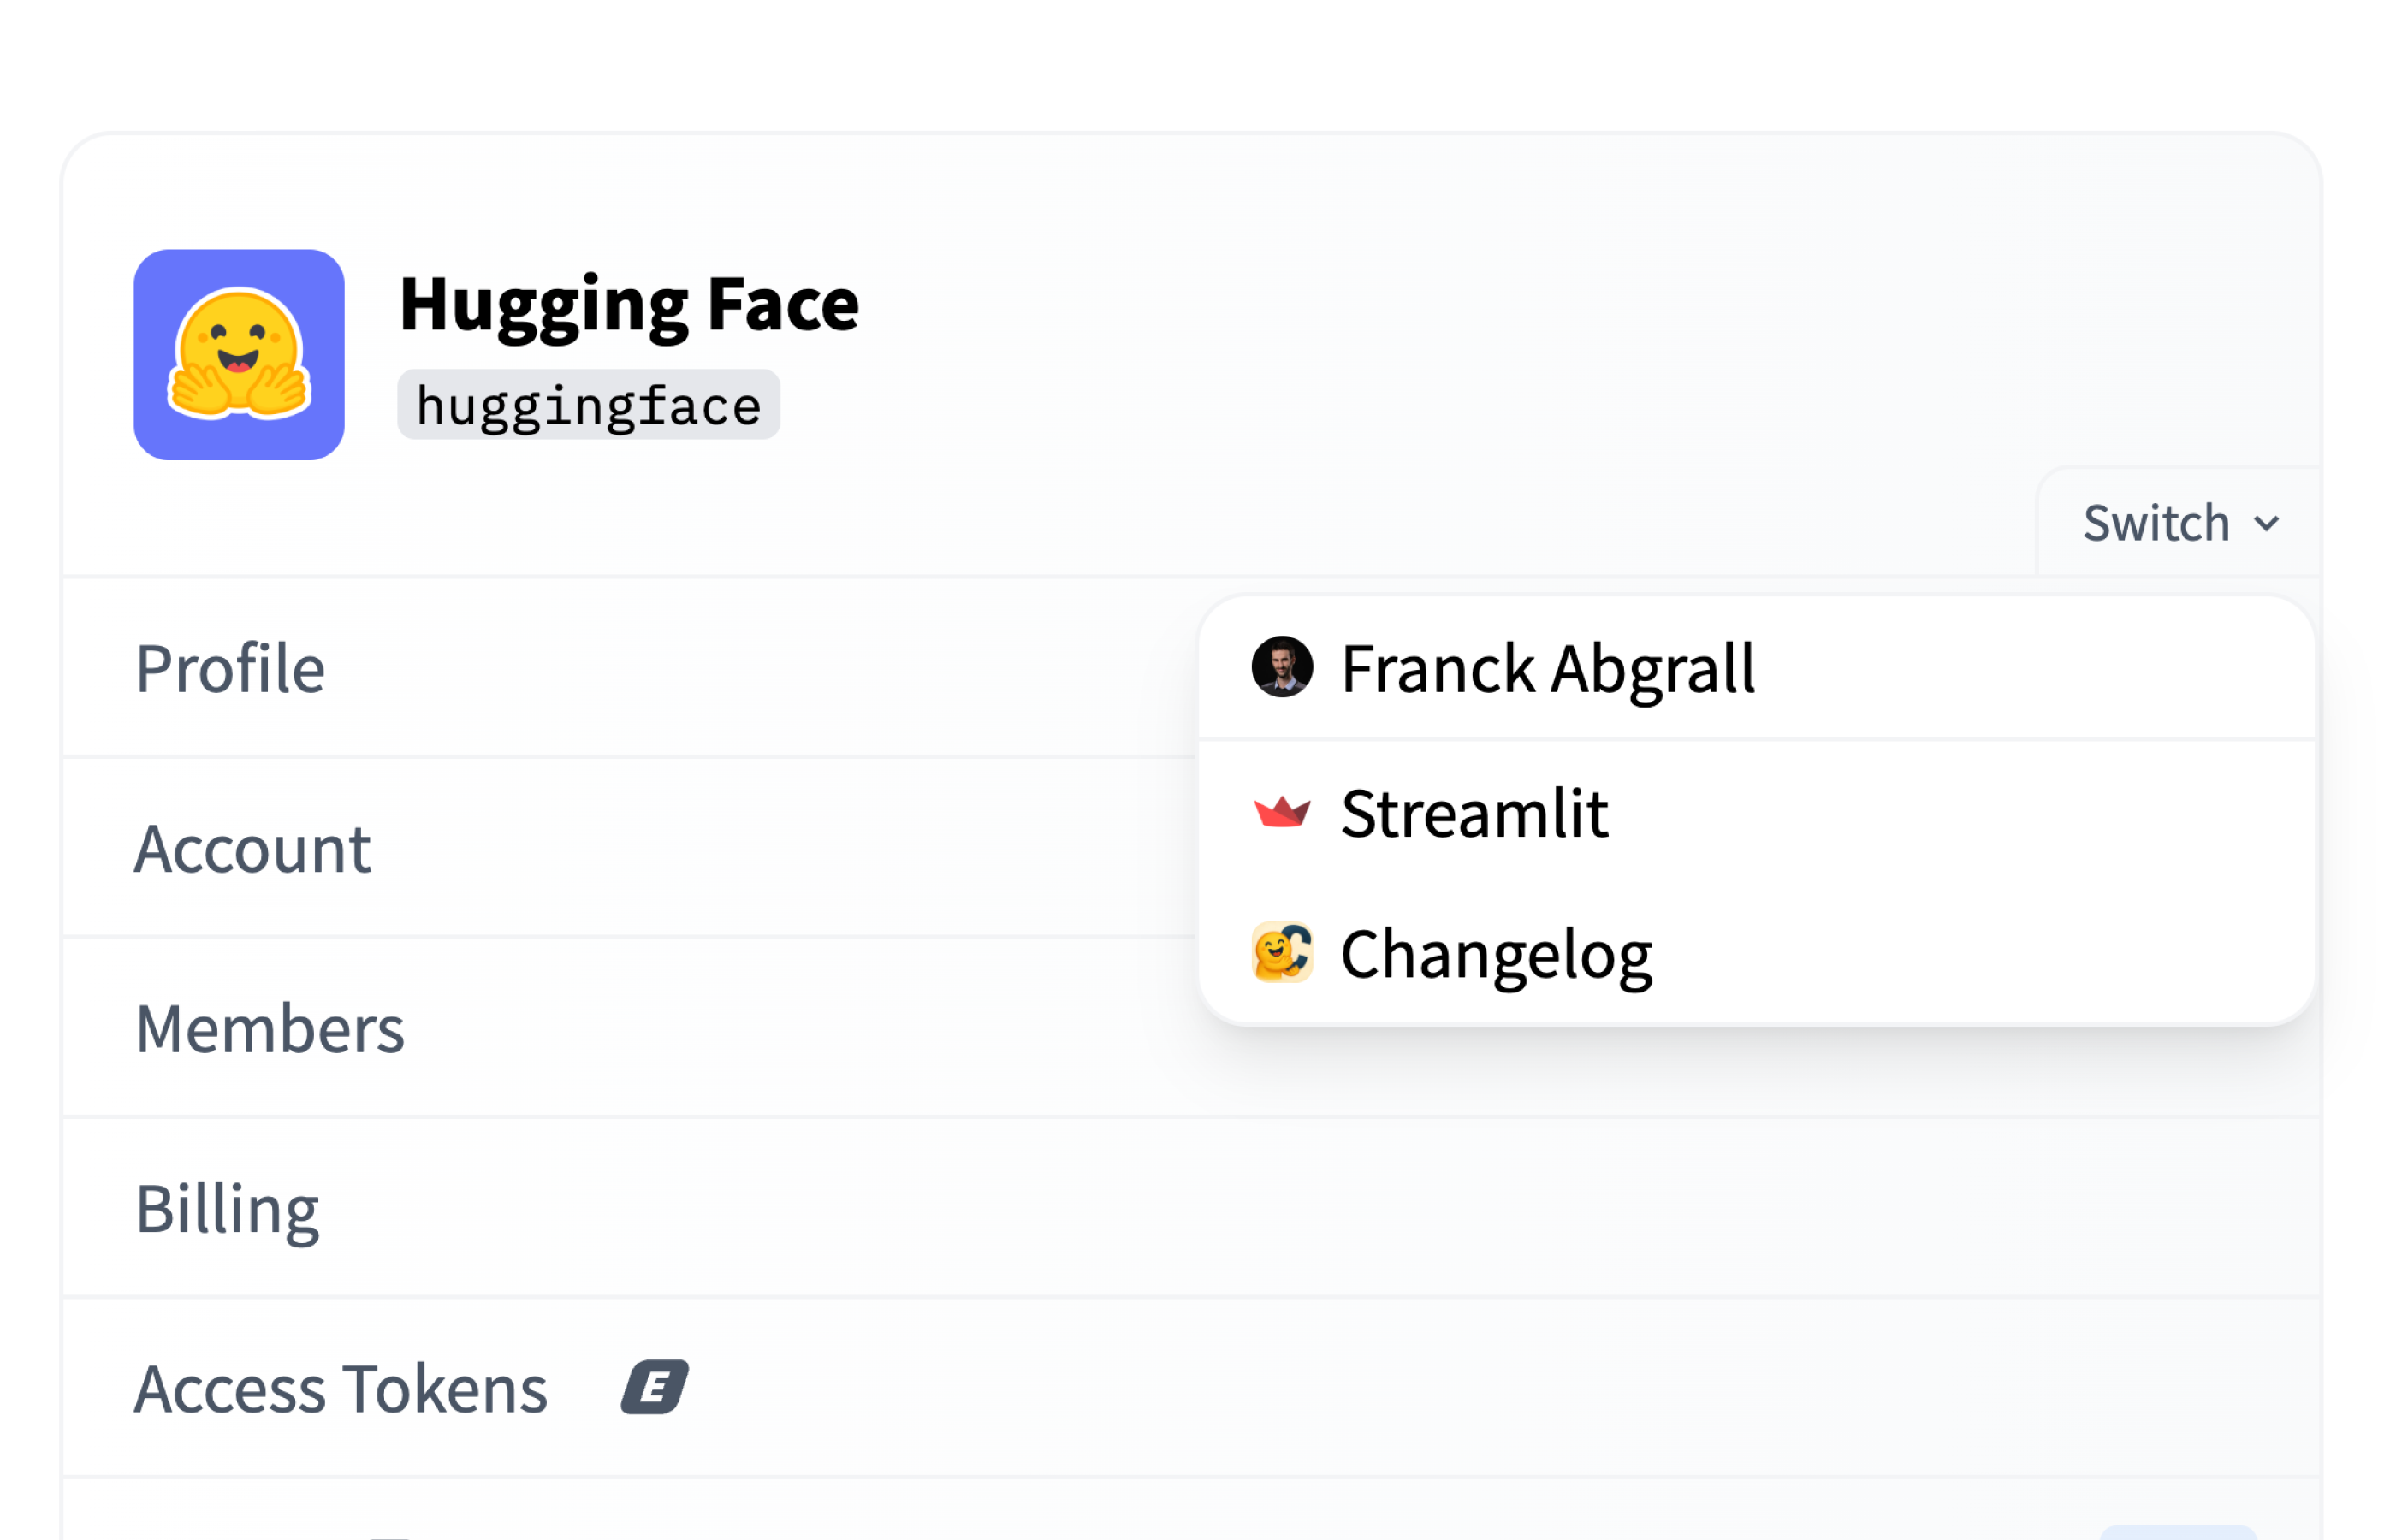Image resolution: width=2396 pixels, height=1540 pixels.
Task: Open the Profile settings section
Action: [231, 668]
